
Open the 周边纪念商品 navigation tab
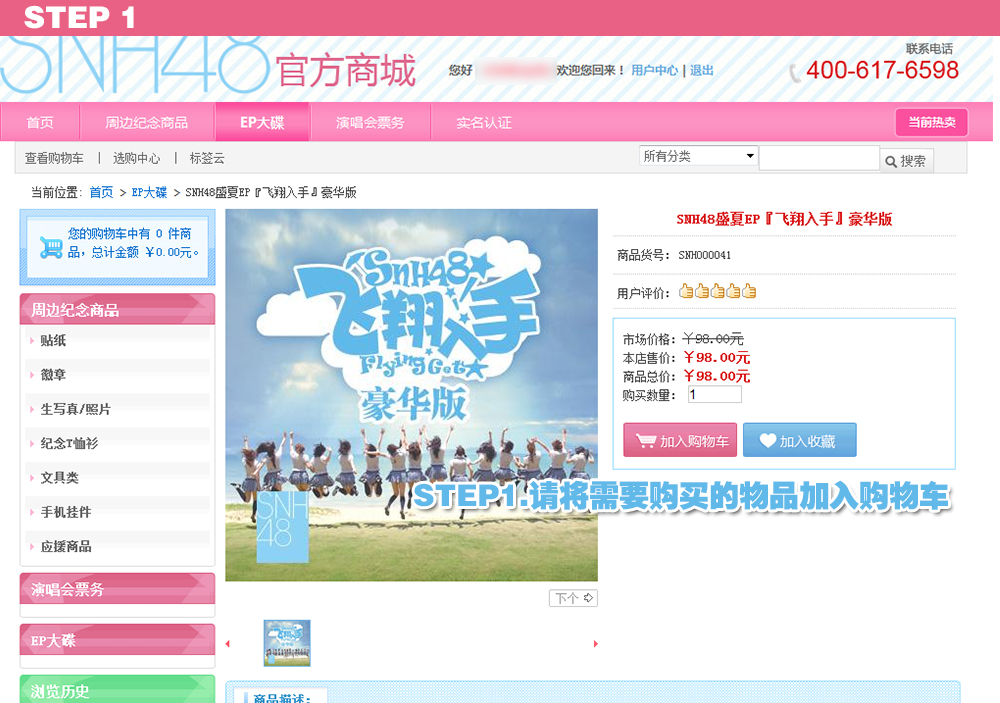(147, 122)
